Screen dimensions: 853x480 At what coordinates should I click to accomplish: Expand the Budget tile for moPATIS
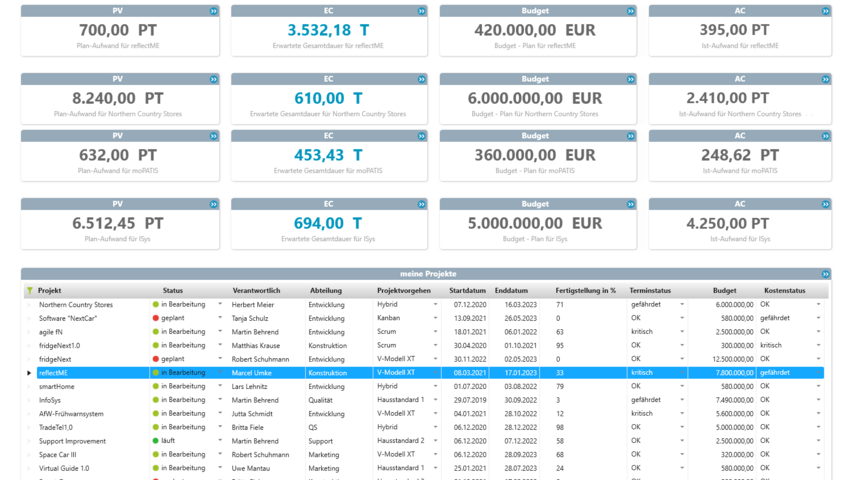click(x=631, y=136)
